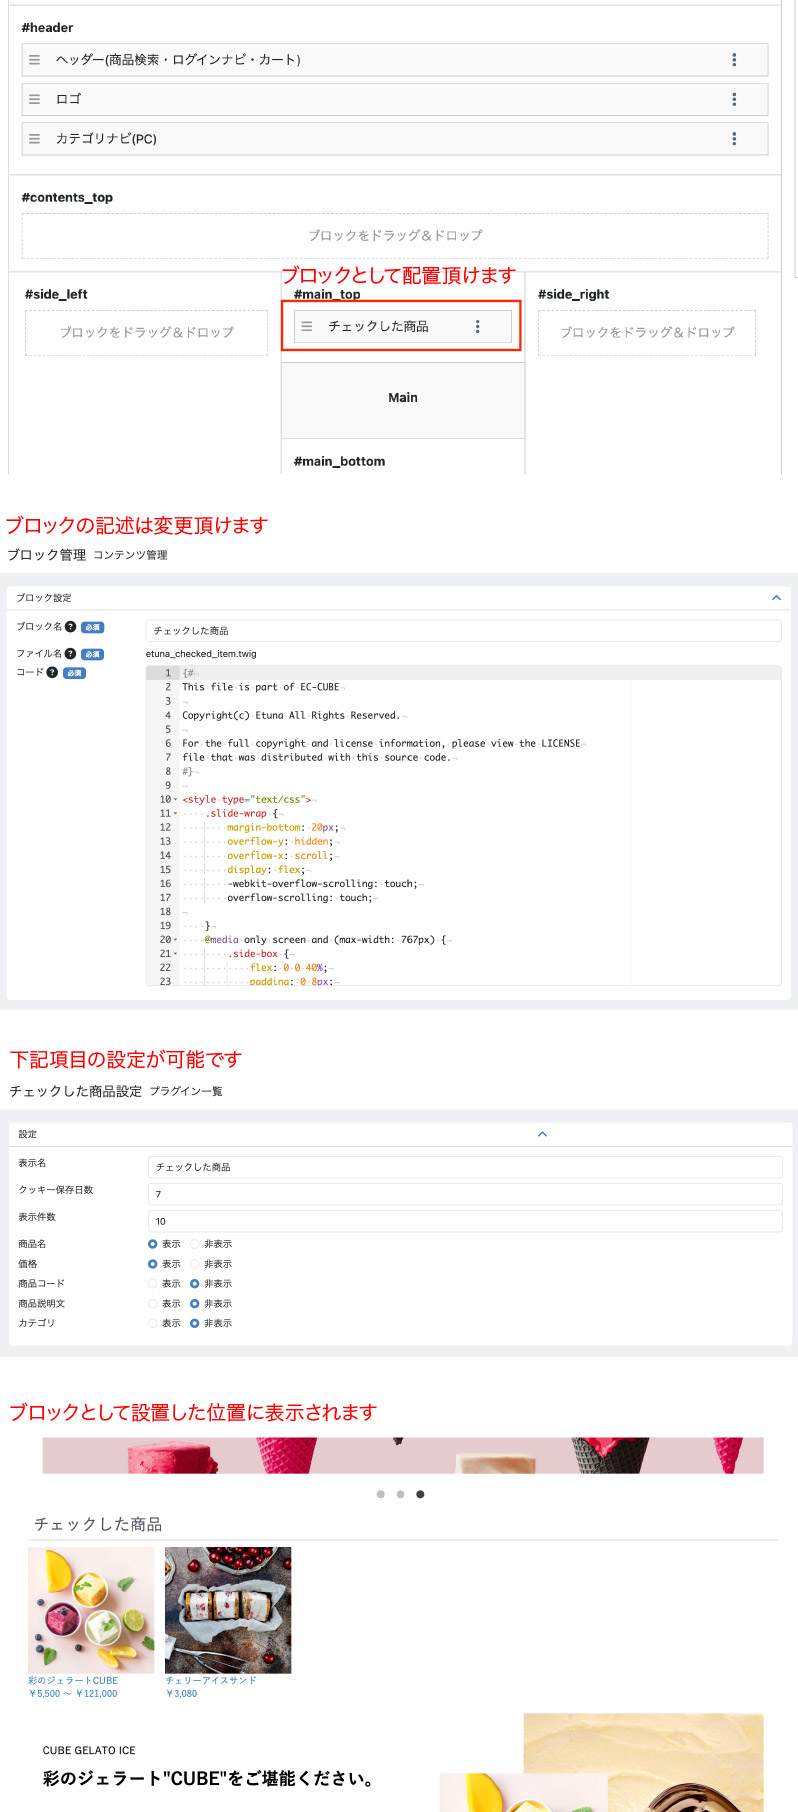
Task: Open 彩のジェラートCUBE product image
Action: point(91,1610)
